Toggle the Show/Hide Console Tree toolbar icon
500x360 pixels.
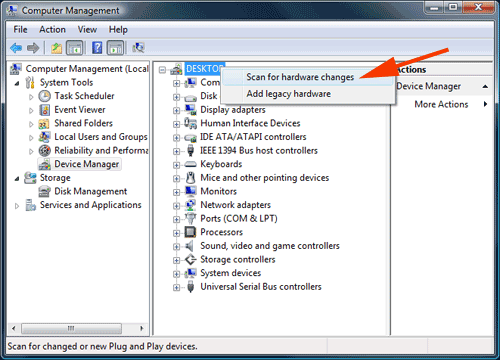(x=75, y=48)
